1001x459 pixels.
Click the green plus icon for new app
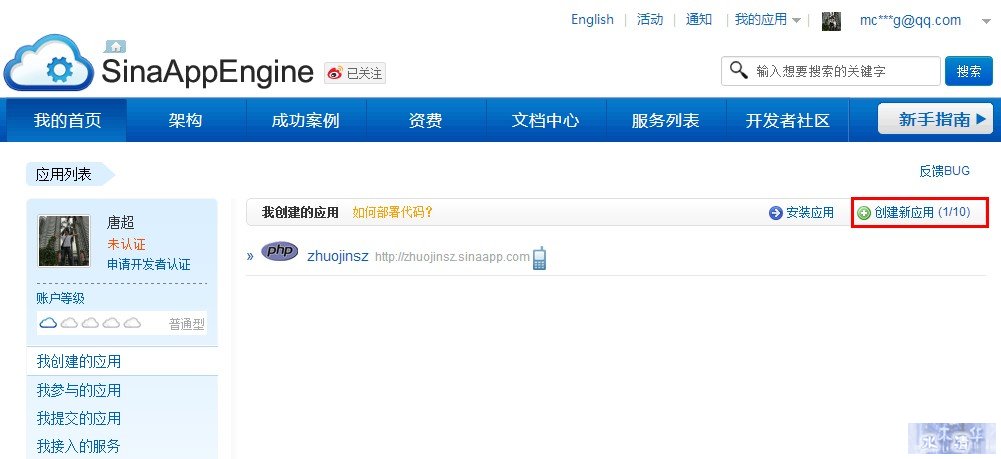[x=864, y=213]
